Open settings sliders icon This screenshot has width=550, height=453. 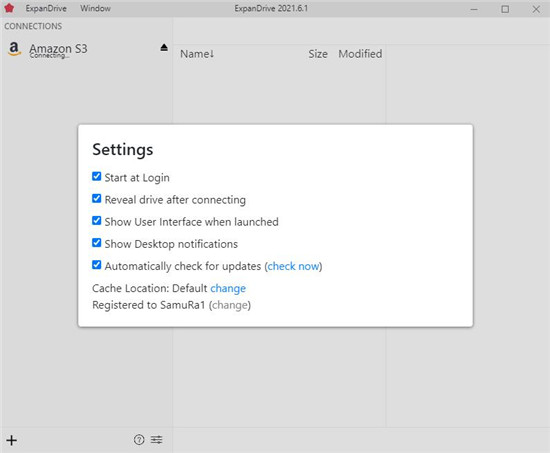(156, 440)
